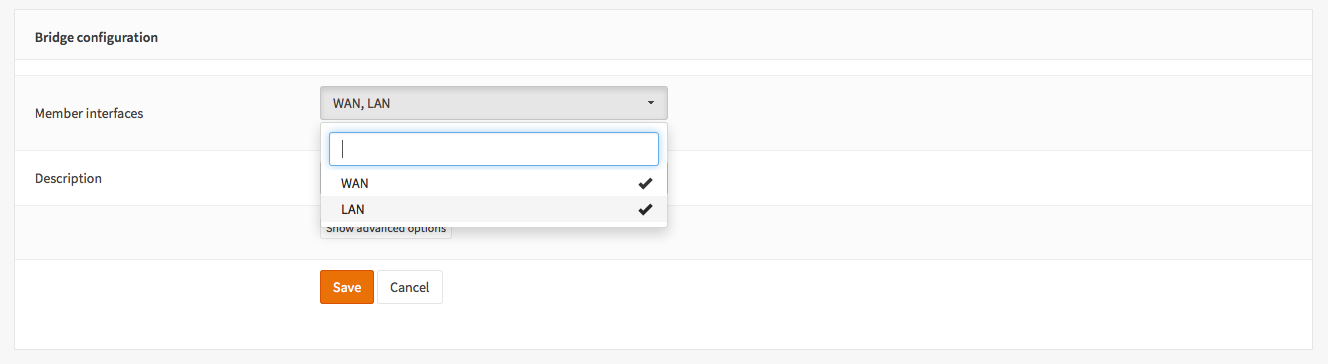Click the Bridge configuration heading
The height and width of the screenshot is (364, 1328).
coord(96,38)
